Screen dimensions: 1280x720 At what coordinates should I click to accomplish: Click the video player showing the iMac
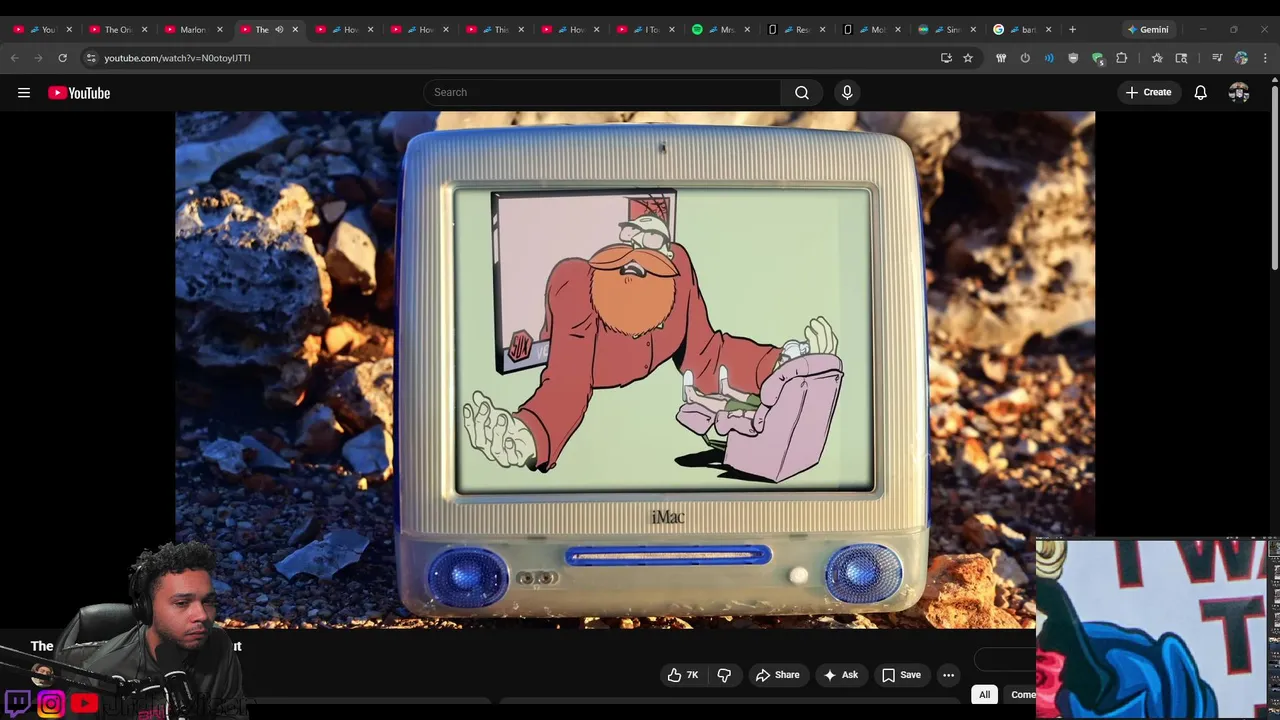click(x=635, y=368)
